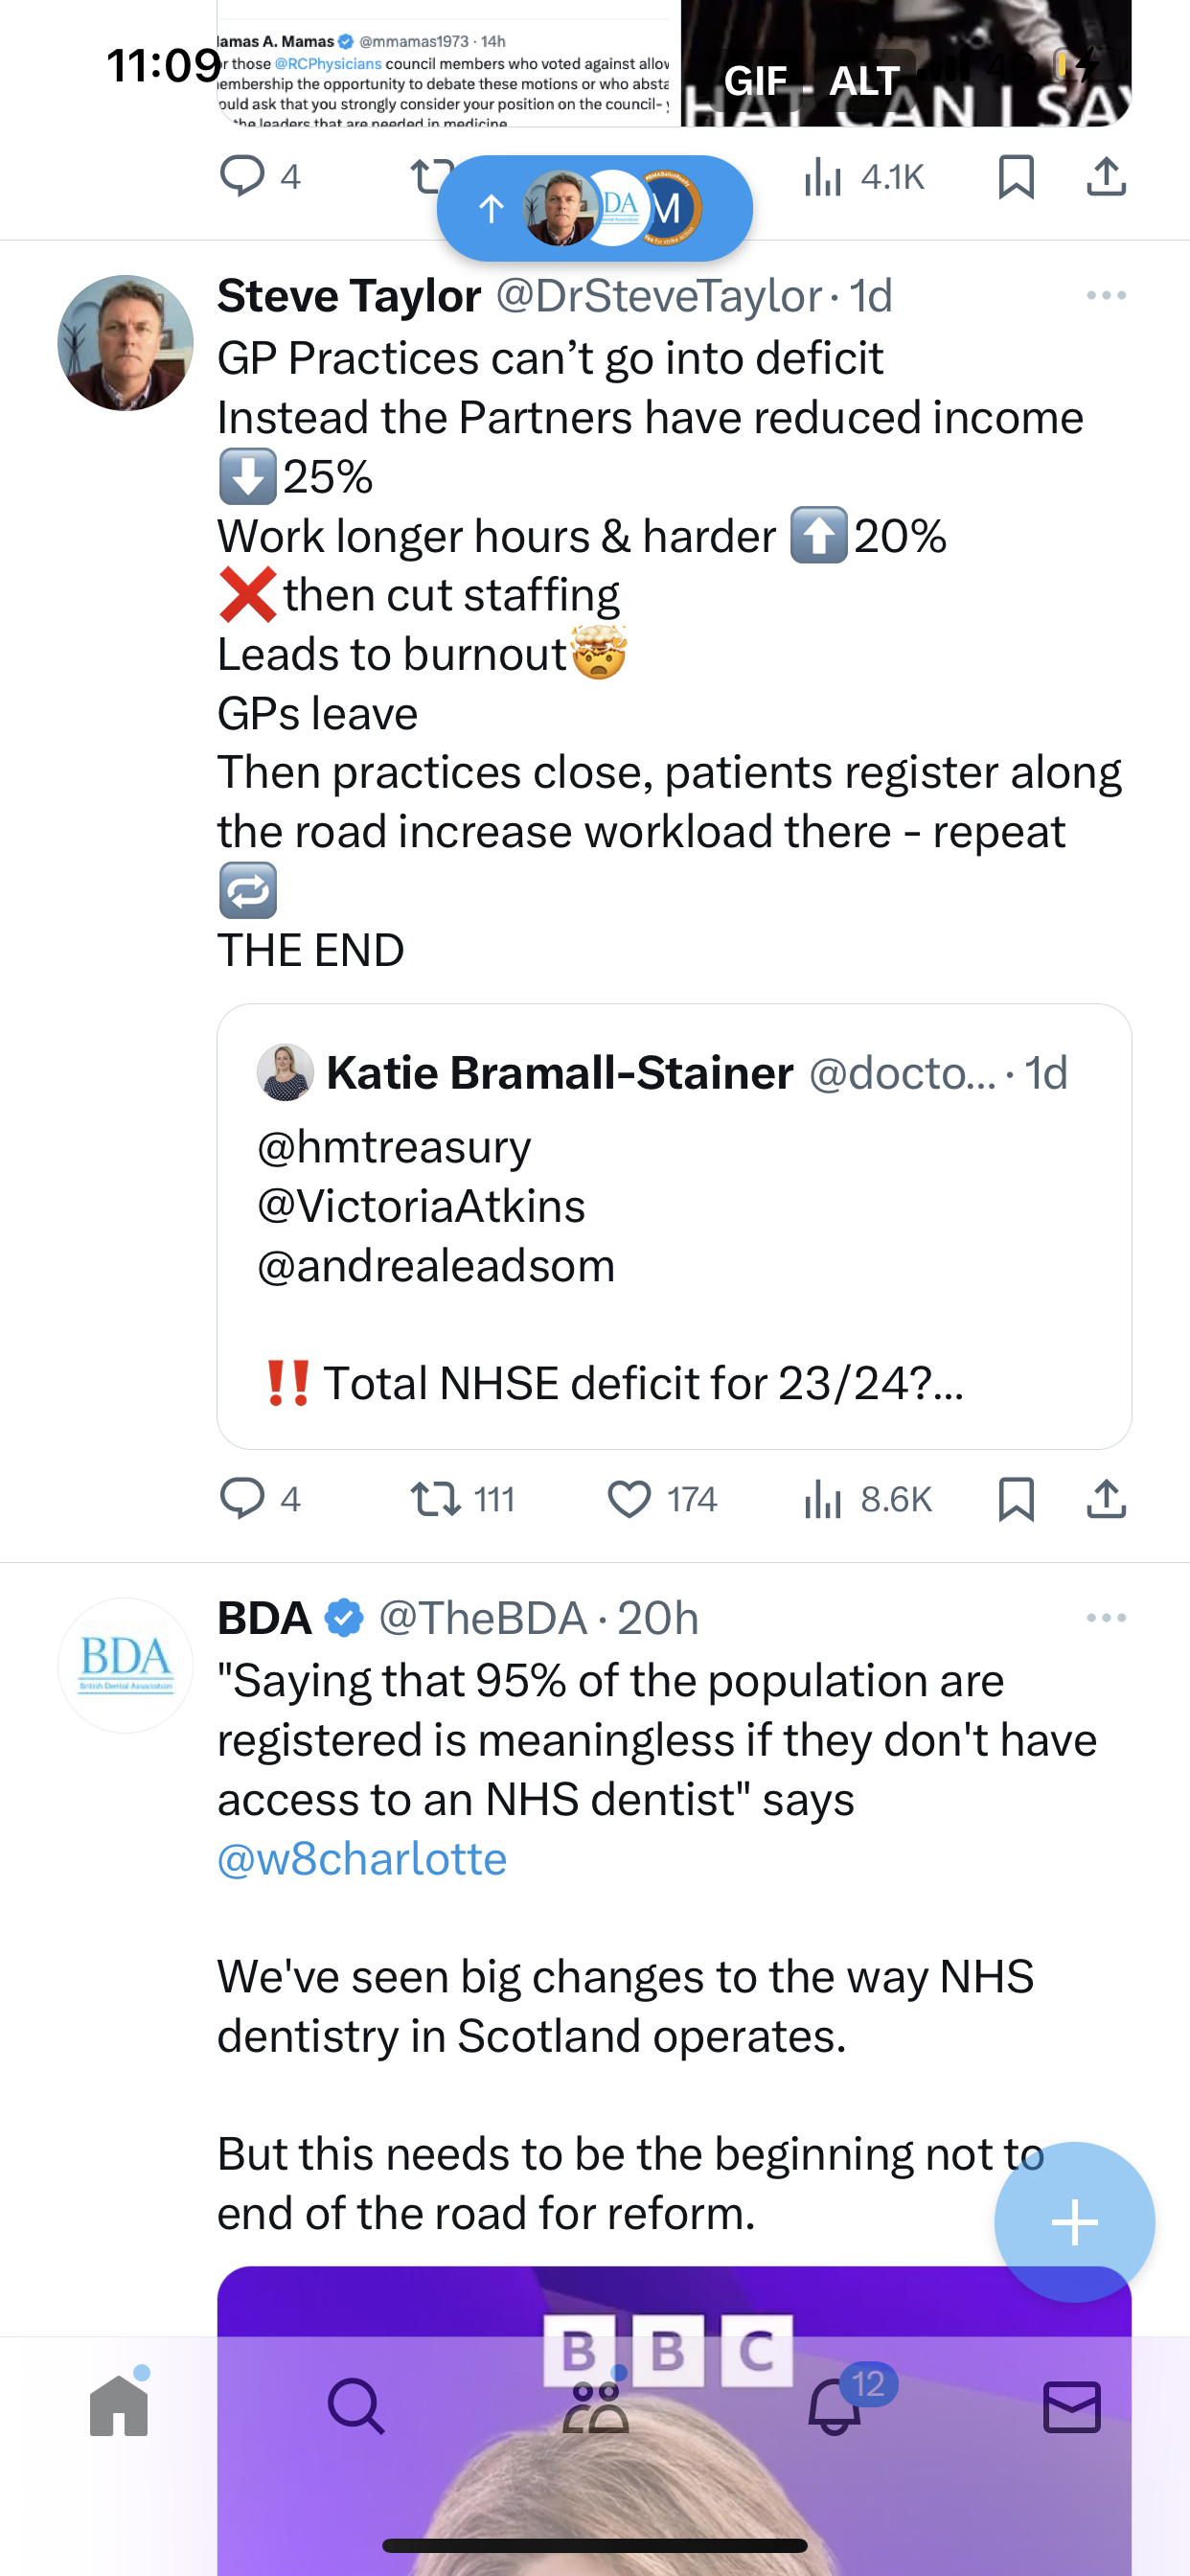Screen dimensions: 1190x2576
Task: Open Steve Taylor's profile picture
Action: 125,343
